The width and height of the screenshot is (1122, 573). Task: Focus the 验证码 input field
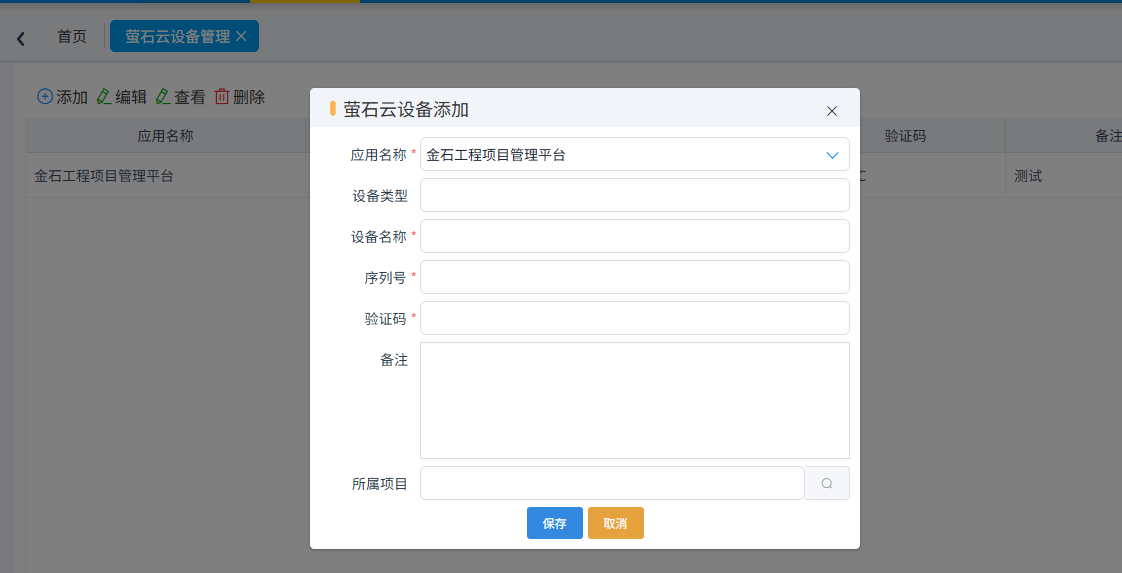pos(635,318)
